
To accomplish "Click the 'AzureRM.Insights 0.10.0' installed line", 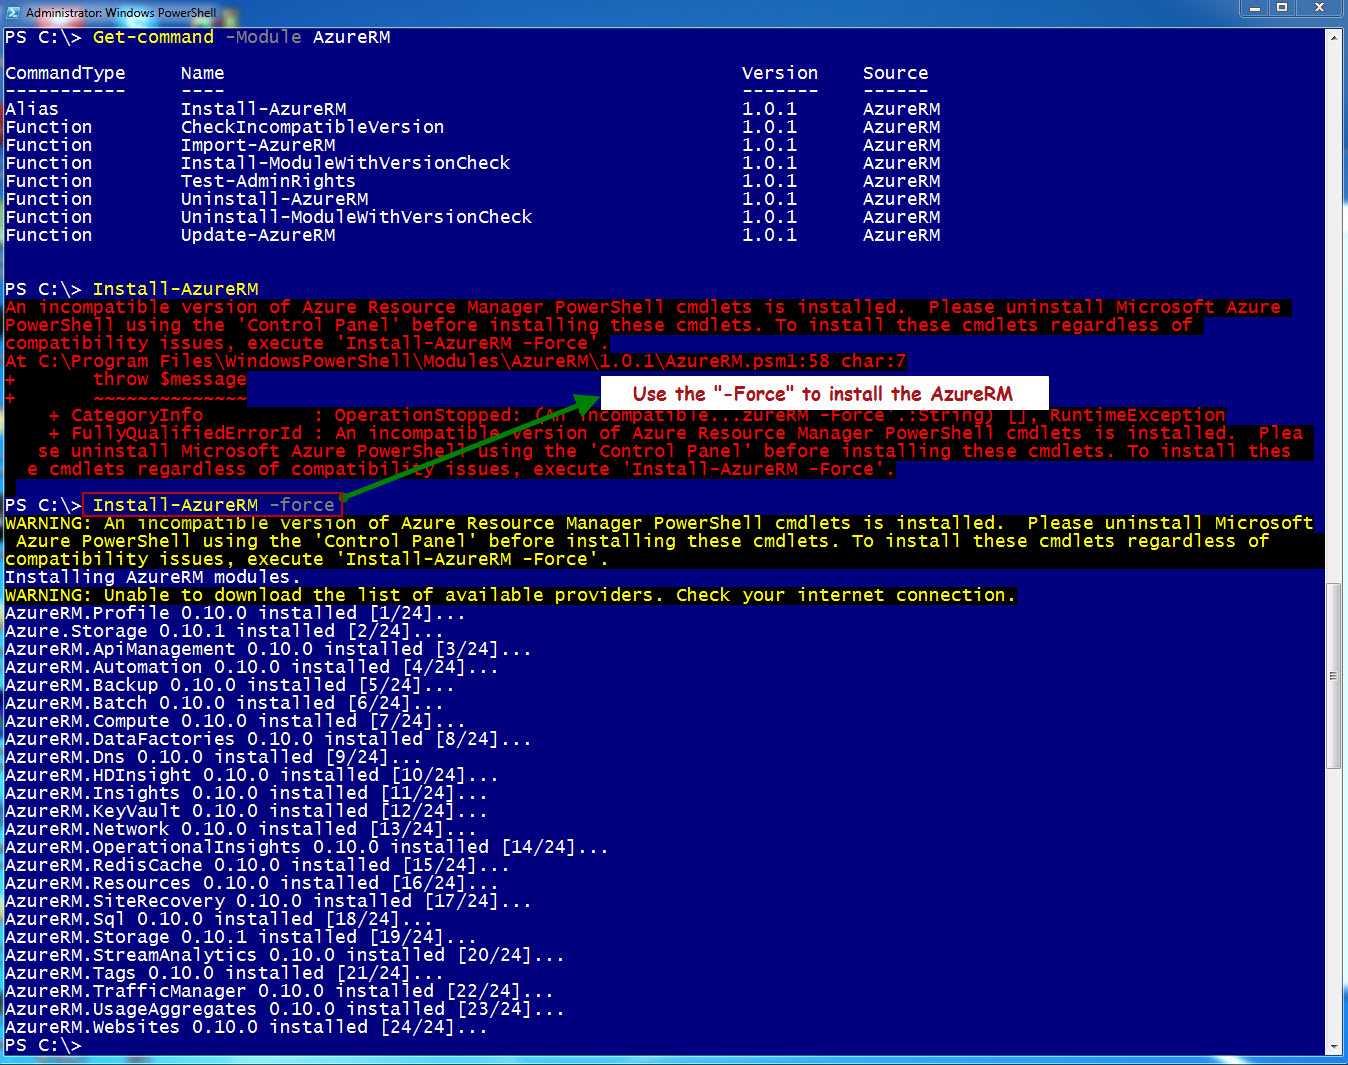I will point(246,793).
